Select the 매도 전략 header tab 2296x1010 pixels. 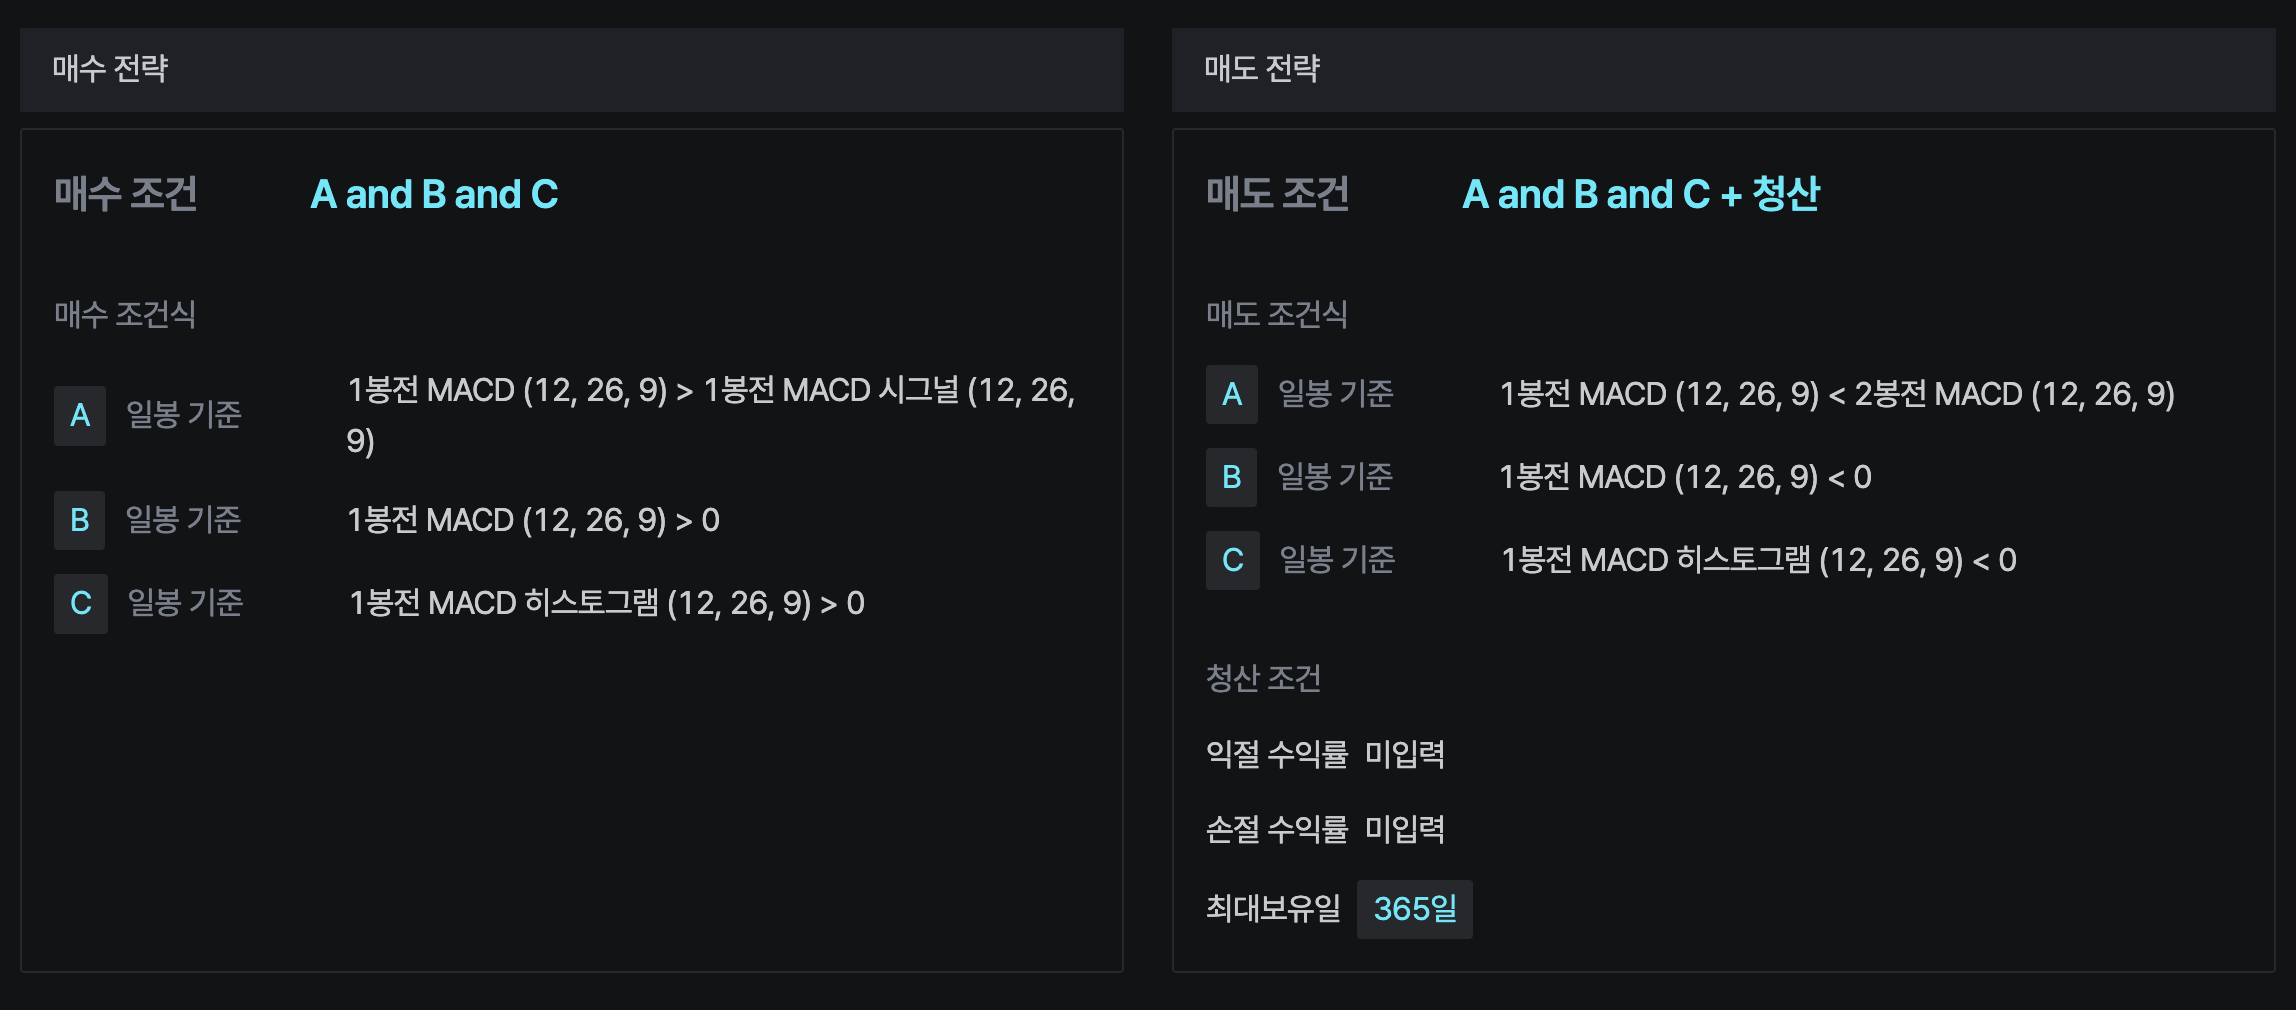point(1262,69)
